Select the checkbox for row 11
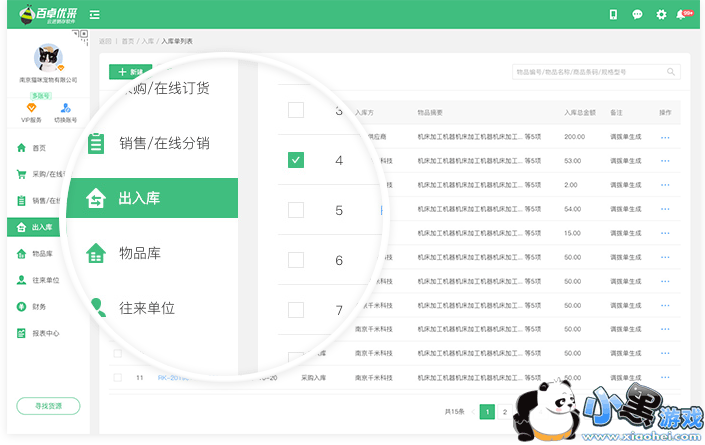The width and height of the screenshot is (705, 445). point(117,377)
